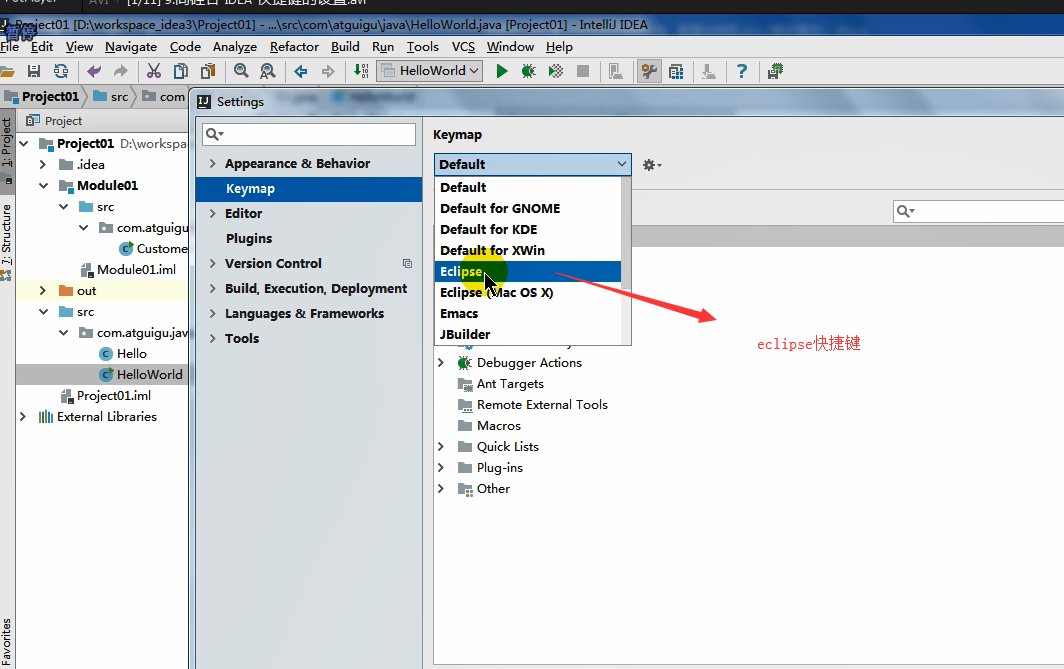
Task: Select Project01.iml file
Action: (x=113, y=396)
